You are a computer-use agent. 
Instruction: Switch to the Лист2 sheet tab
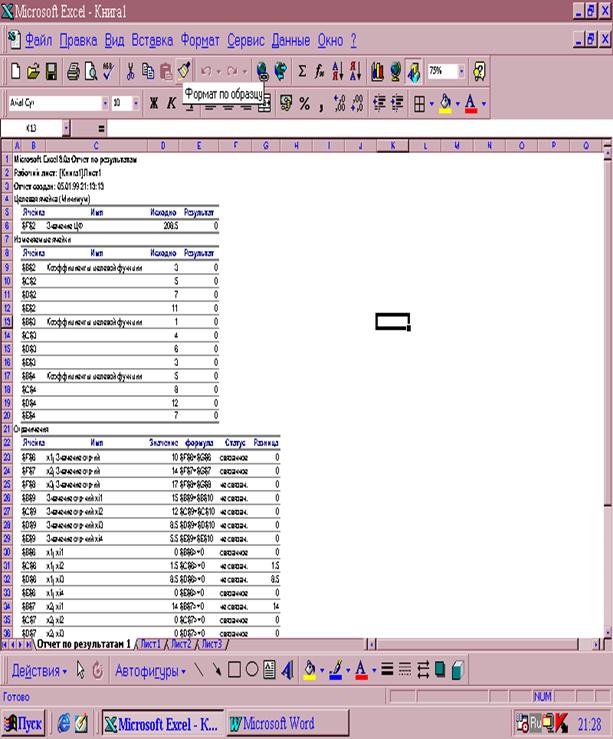coord(181,644)
